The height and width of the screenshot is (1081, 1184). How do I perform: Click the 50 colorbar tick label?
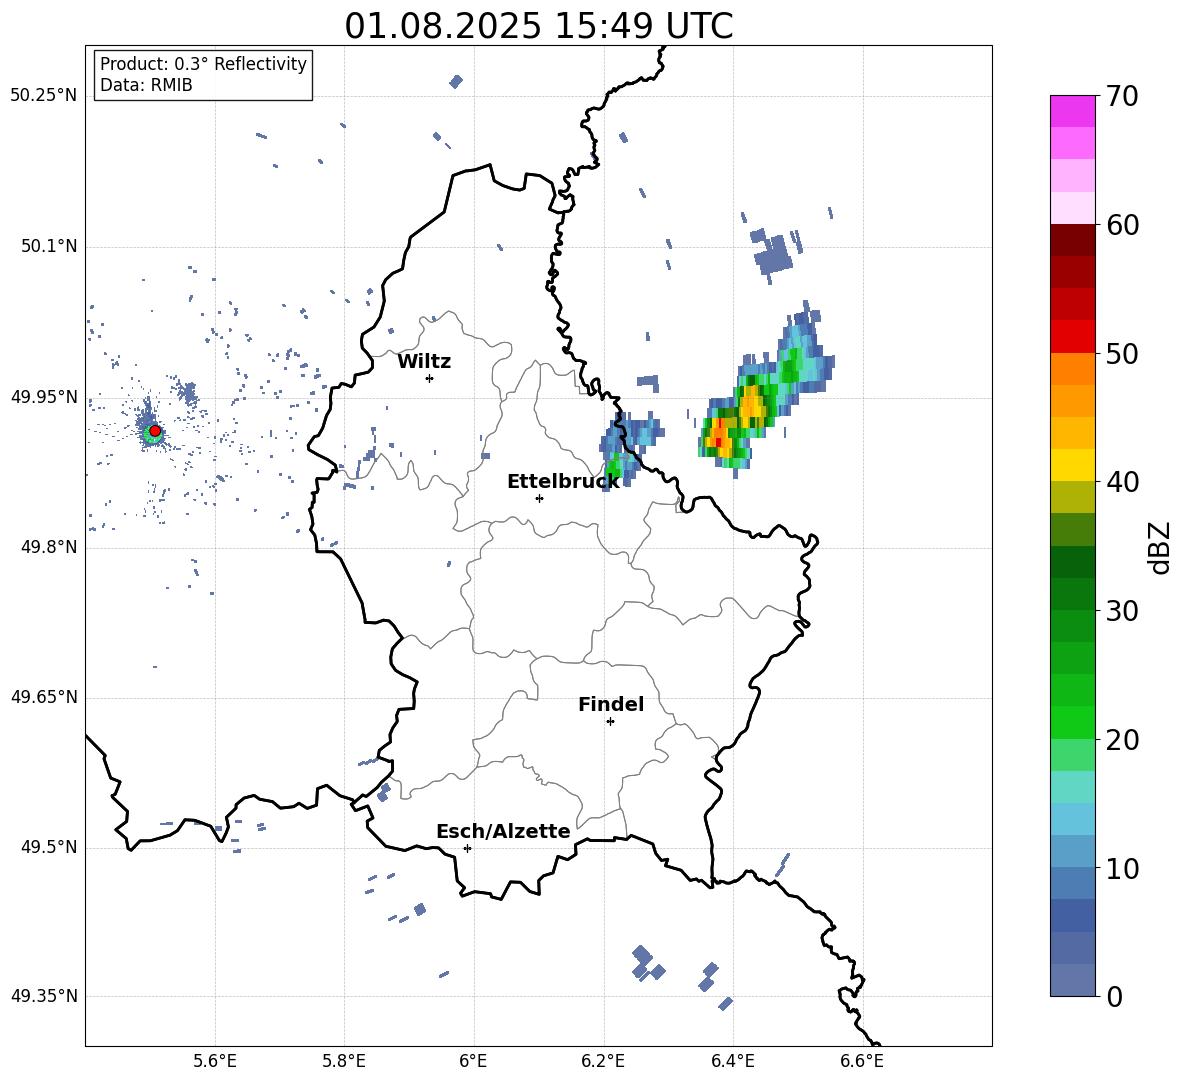(x=1122, y=354)
